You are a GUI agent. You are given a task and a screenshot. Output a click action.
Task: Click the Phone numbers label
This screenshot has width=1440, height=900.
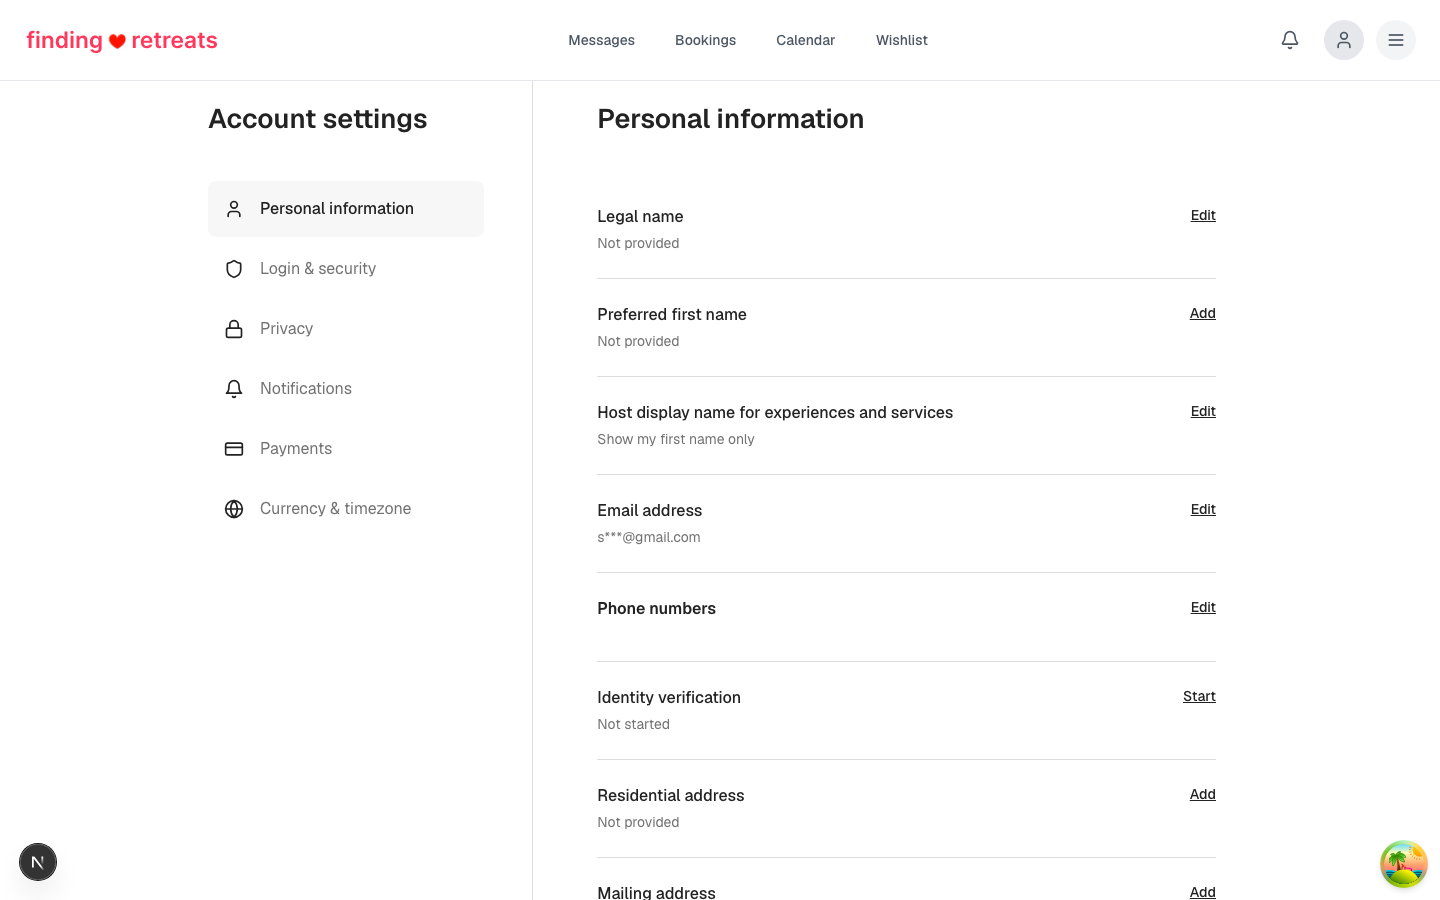click(657, 608)
